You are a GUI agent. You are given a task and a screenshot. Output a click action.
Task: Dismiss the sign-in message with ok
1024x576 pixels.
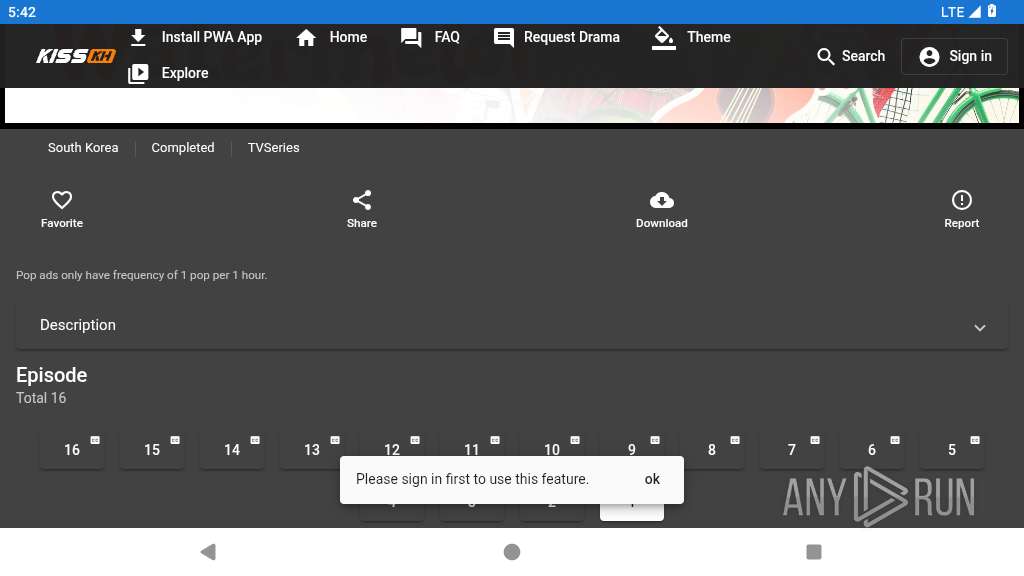(652, 479)
